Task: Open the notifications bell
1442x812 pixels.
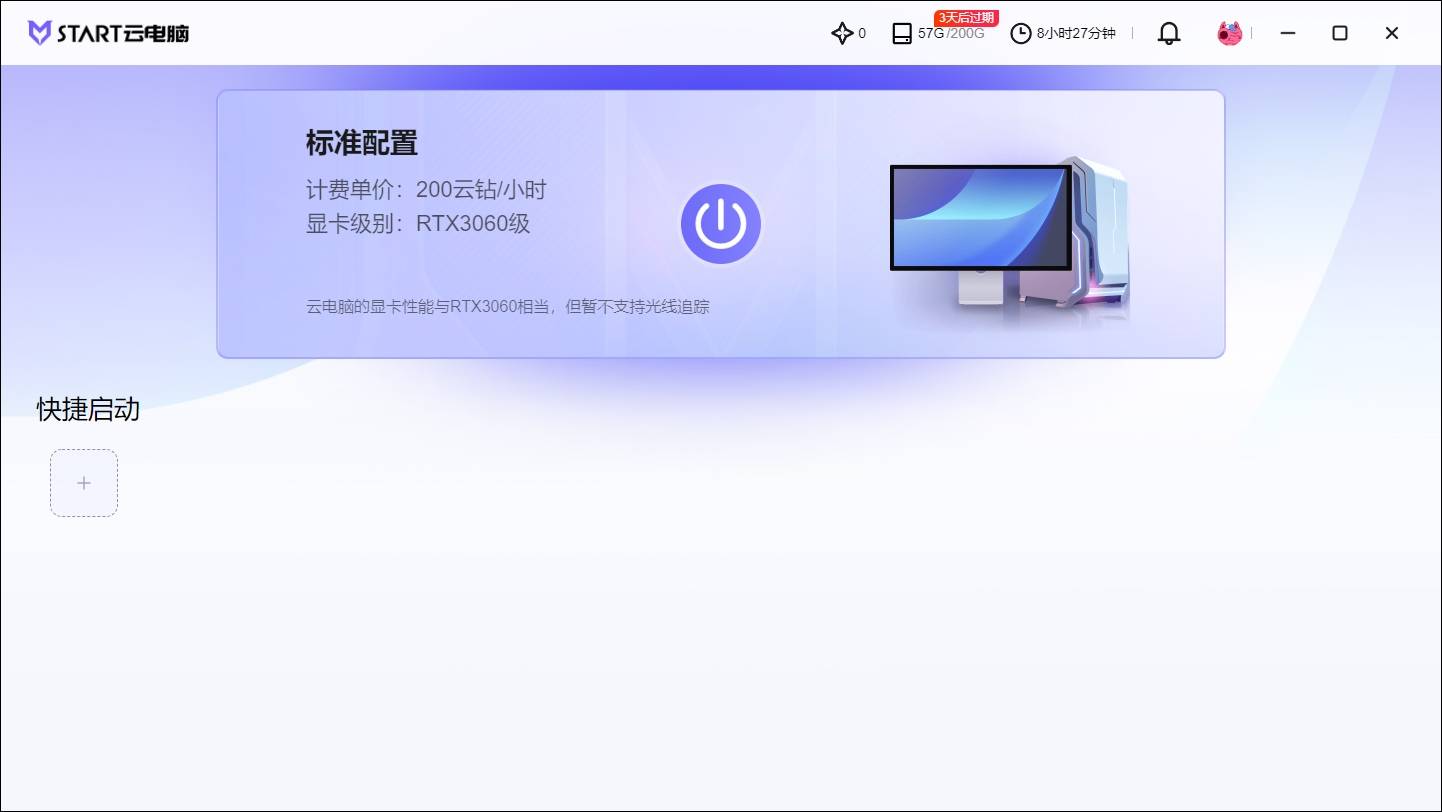Action: [x=1169, y=33]
